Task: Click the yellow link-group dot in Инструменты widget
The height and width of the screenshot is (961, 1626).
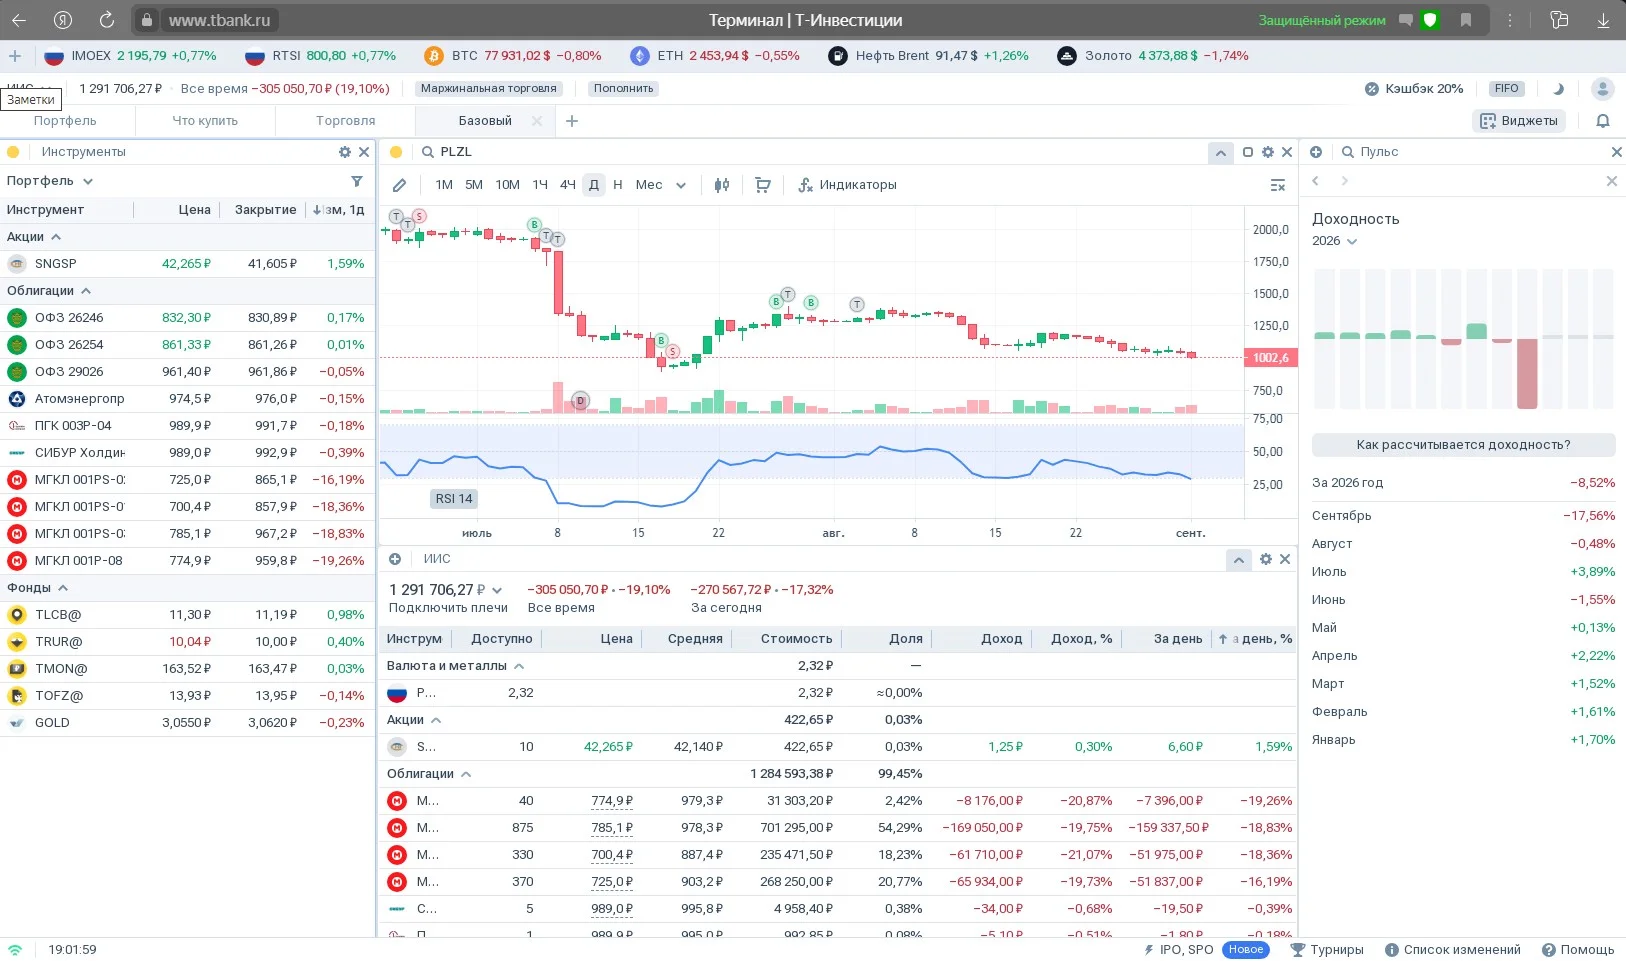Action: [x=13, y=152]
